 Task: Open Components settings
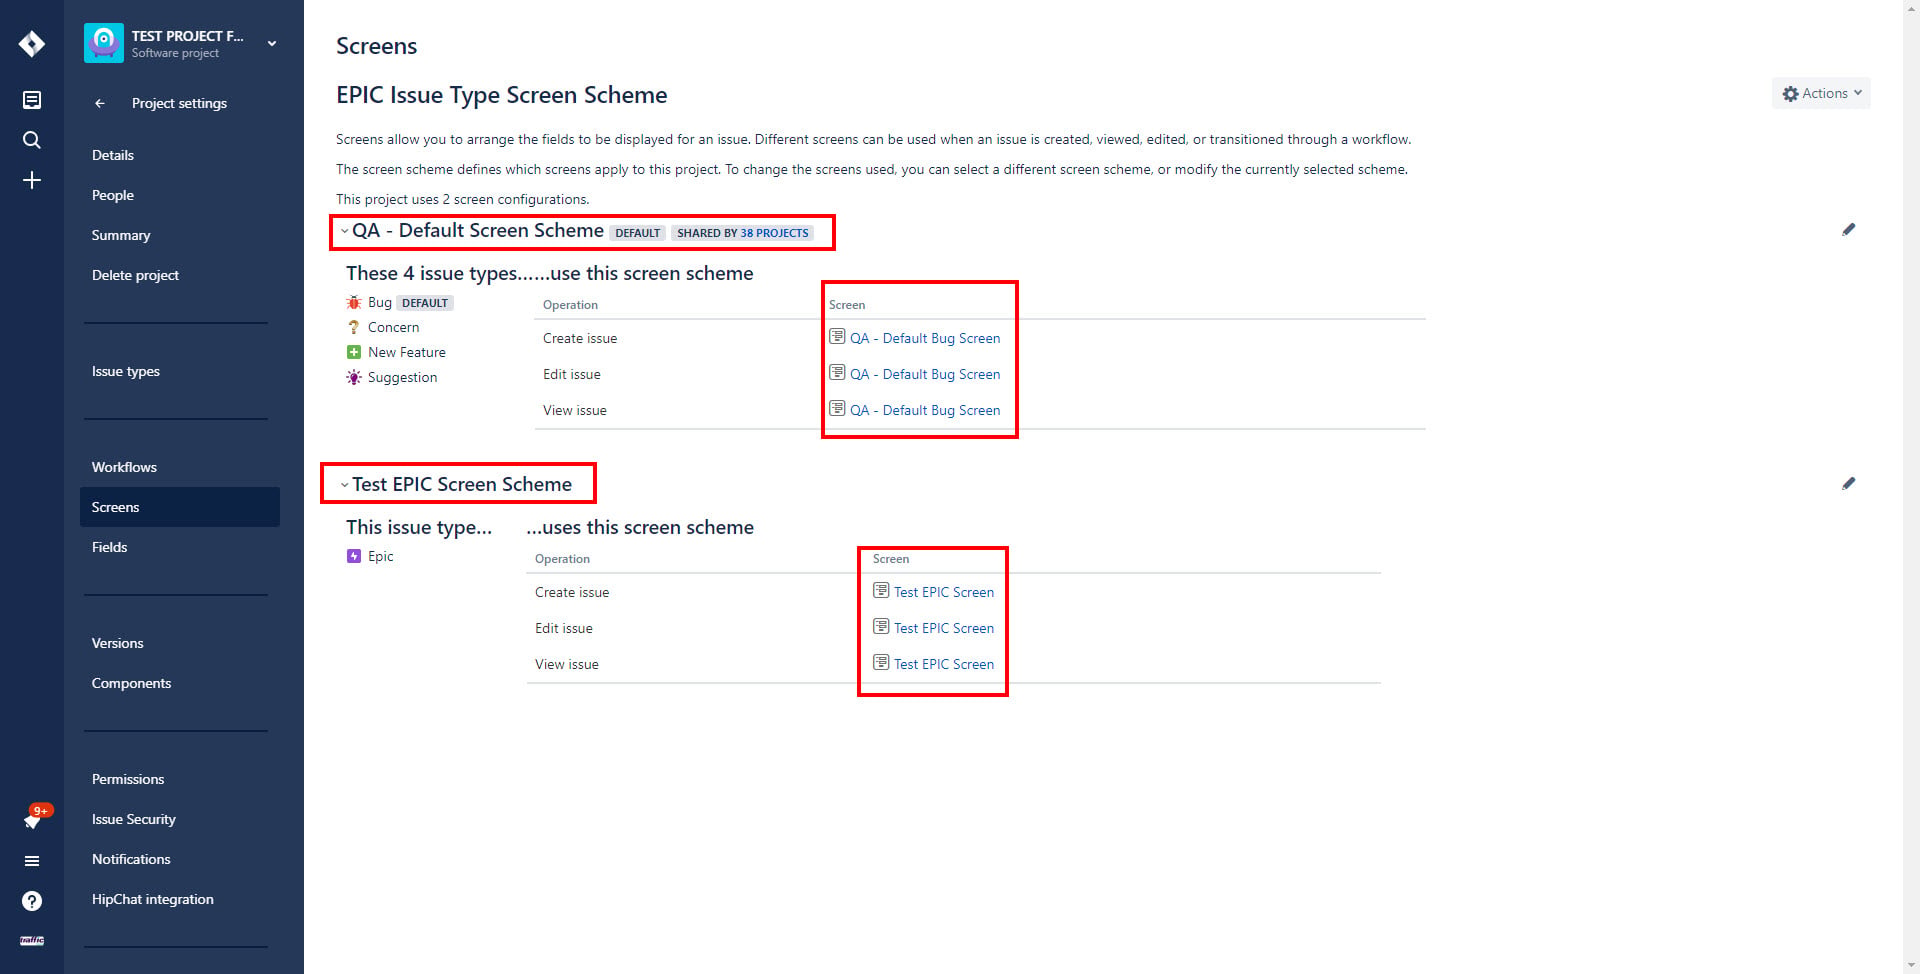pos(132,683)
